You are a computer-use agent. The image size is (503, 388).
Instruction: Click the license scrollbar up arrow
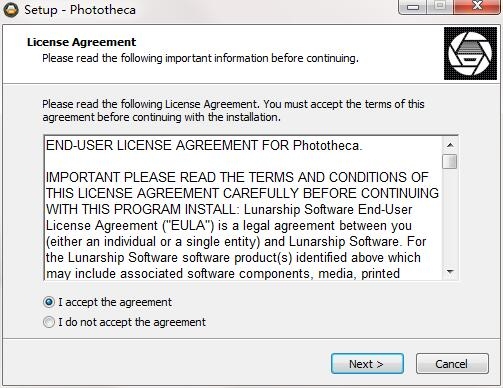coord(450,145)
